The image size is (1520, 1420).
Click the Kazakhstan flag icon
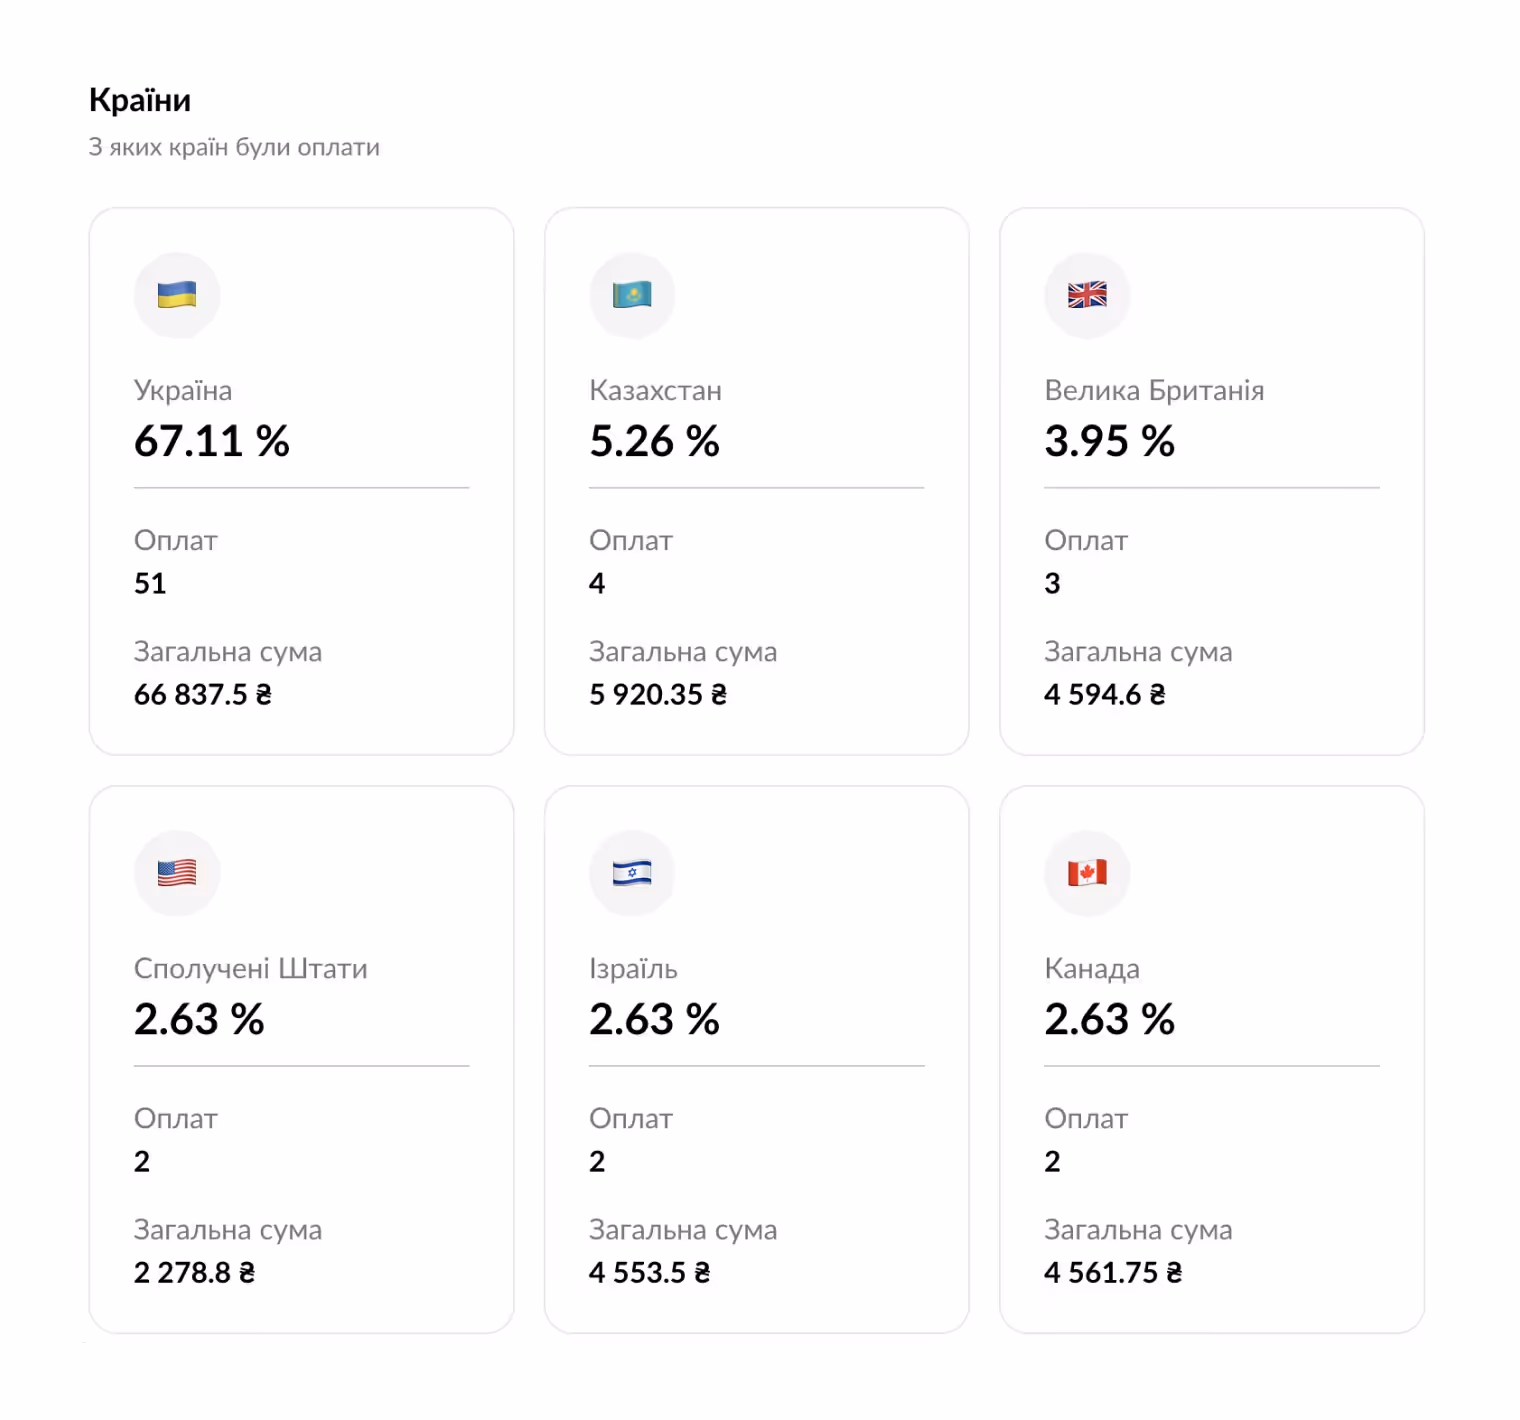[x=632, y=295]
